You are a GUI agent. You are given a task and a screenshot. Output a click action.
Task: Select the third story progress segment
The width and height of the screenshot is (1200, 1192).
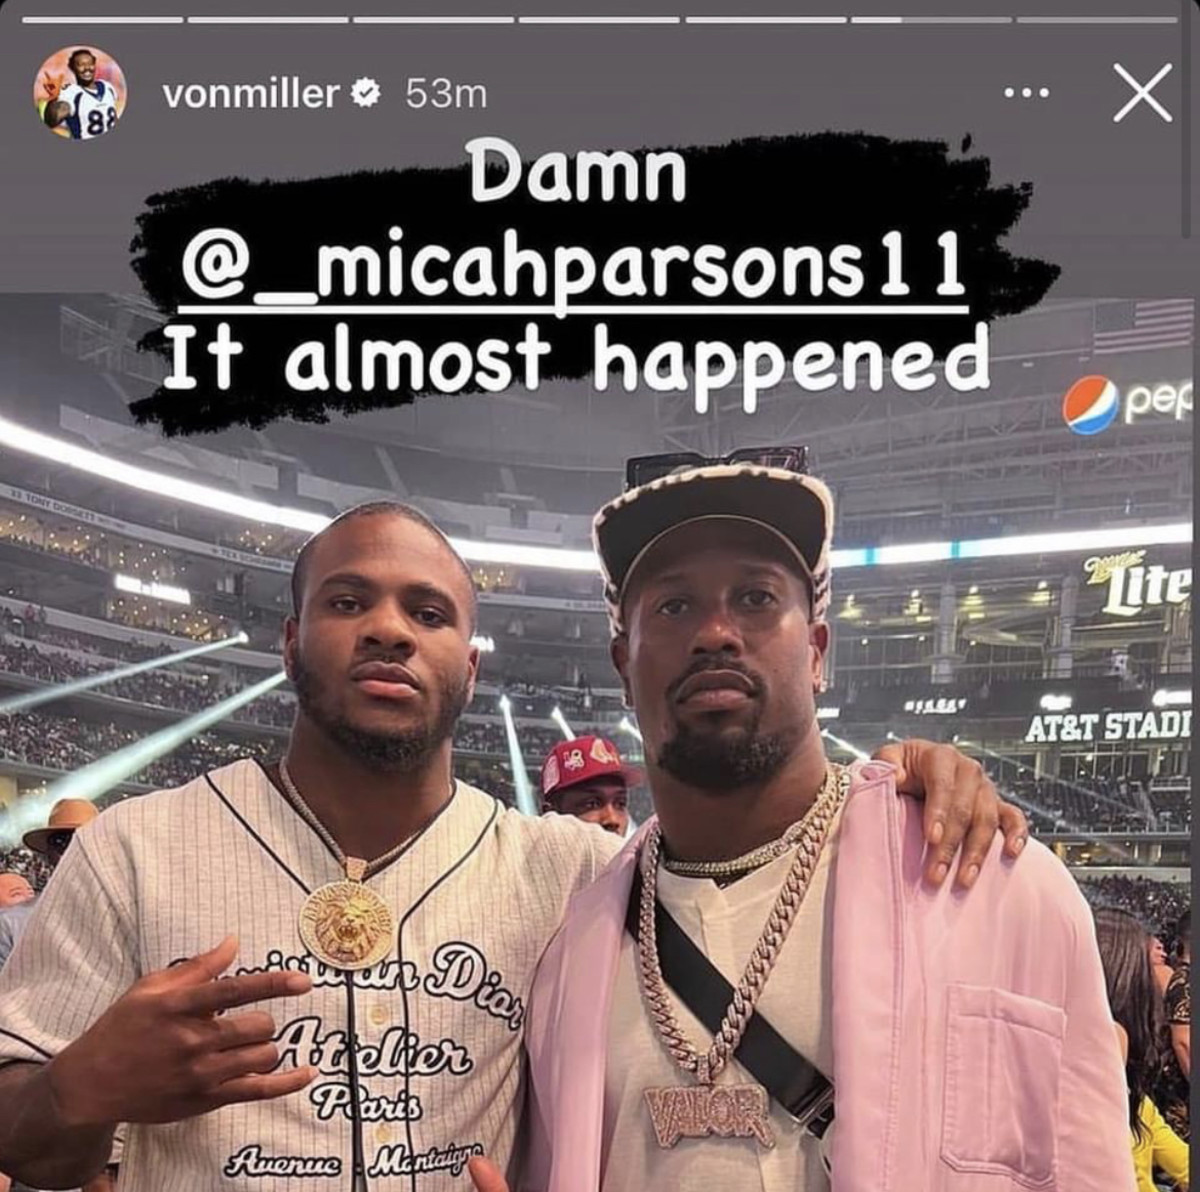[x=433, y=19]
